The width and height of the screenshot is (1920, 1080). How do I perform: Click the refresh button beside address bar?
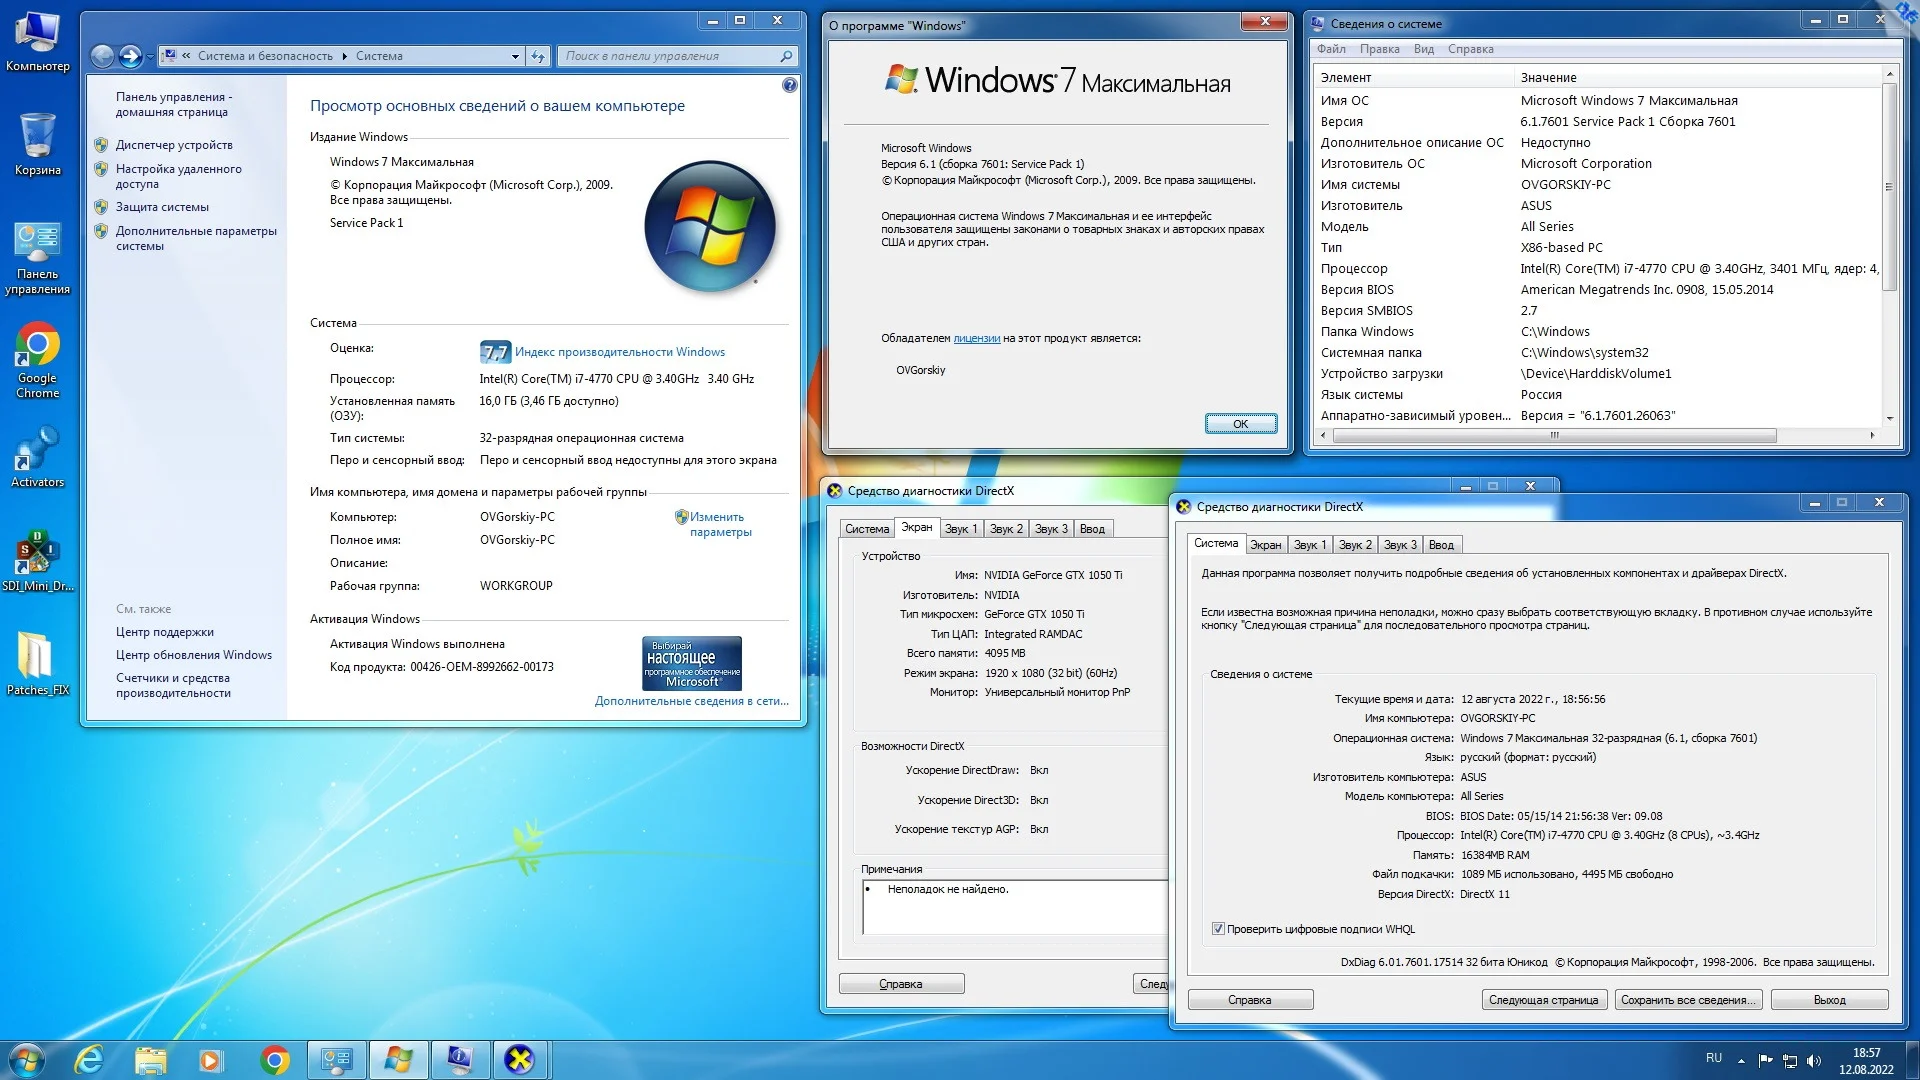coord(538,56)
